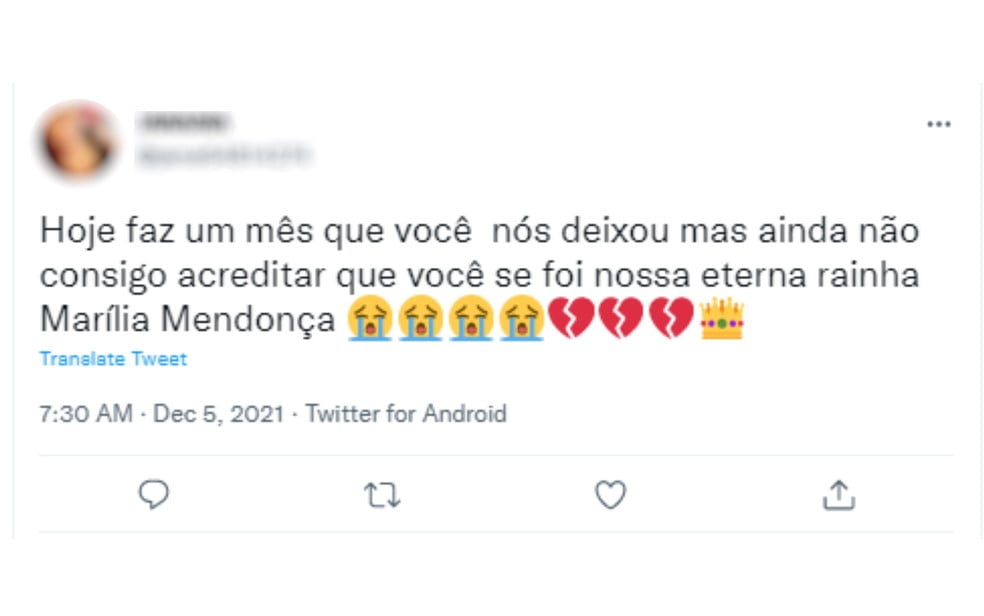This screenshot has width=984, height=616.
Task: Retweet this tweet using the arrows icon
Action: tap(382, 494)
